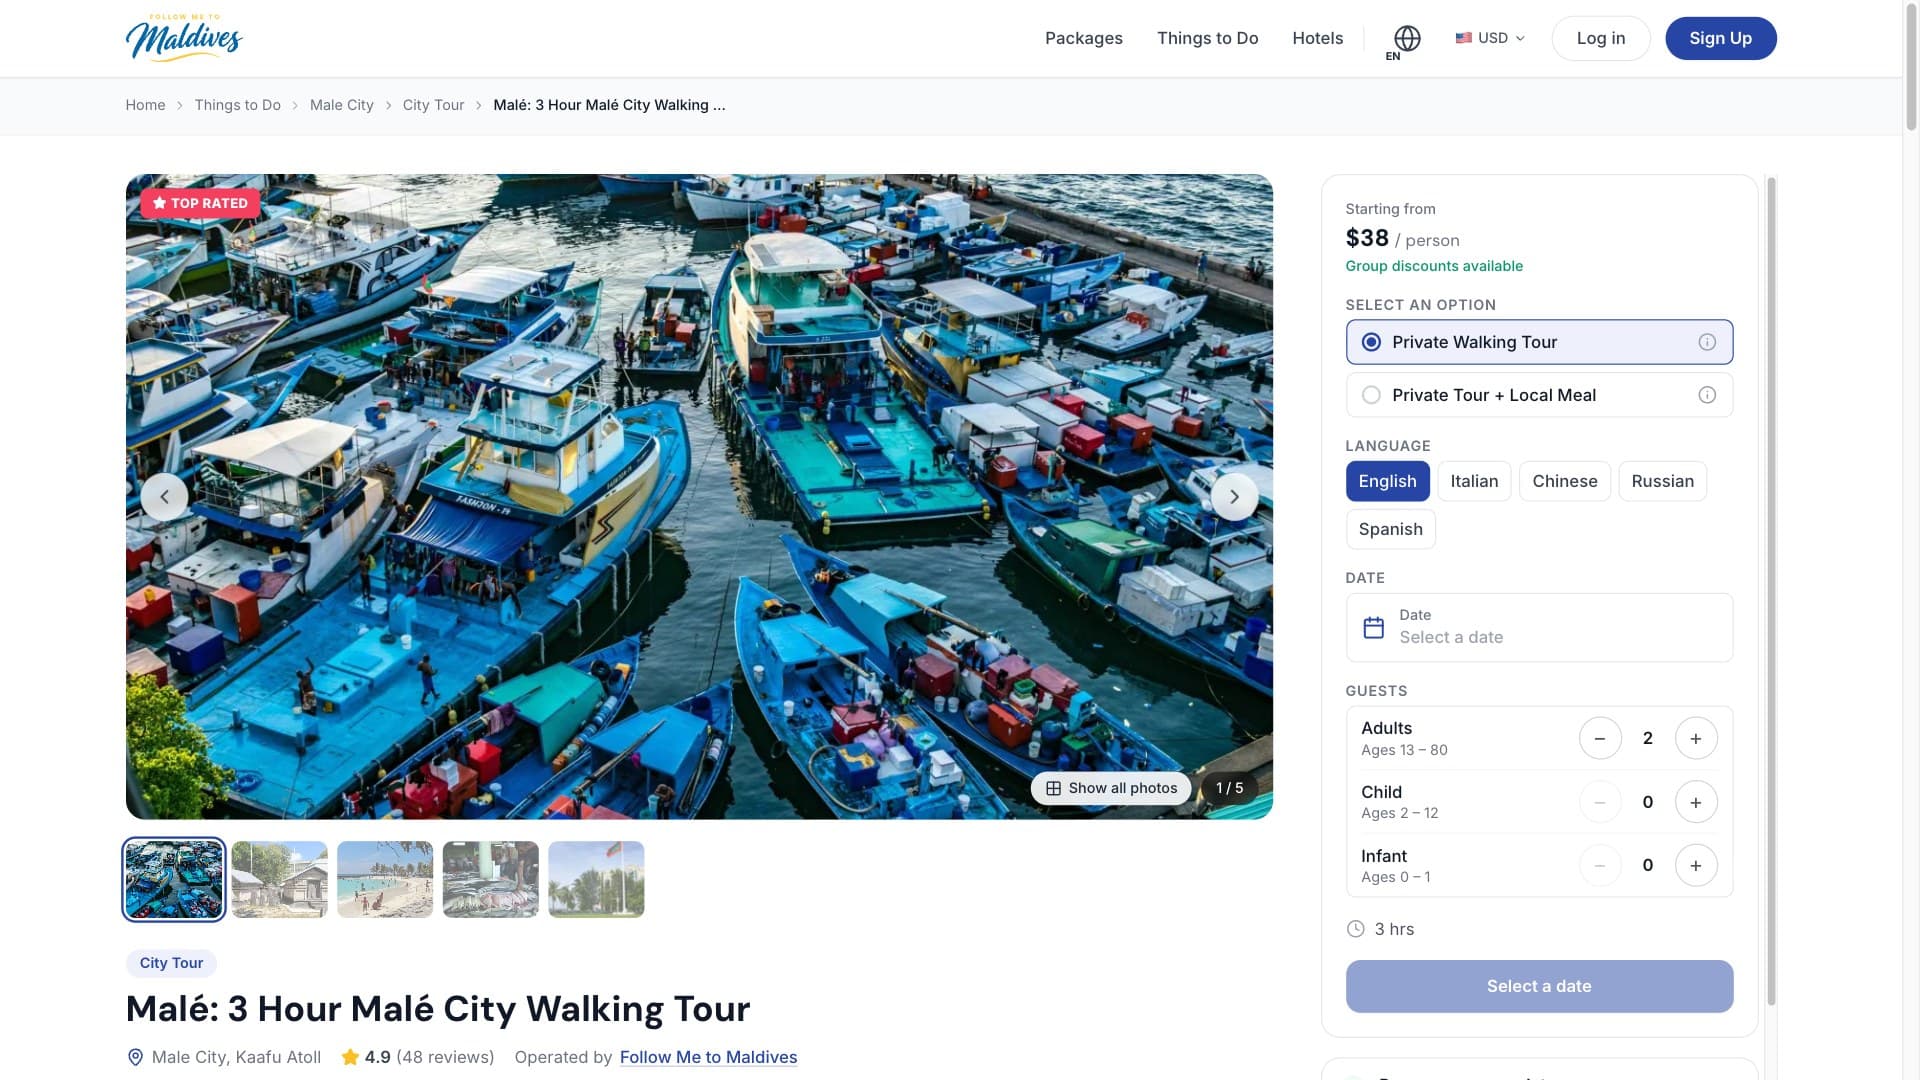The image size is (1920, 1080).
Task: Select the beach photo thumbnail
Action: tap(385, 879)
